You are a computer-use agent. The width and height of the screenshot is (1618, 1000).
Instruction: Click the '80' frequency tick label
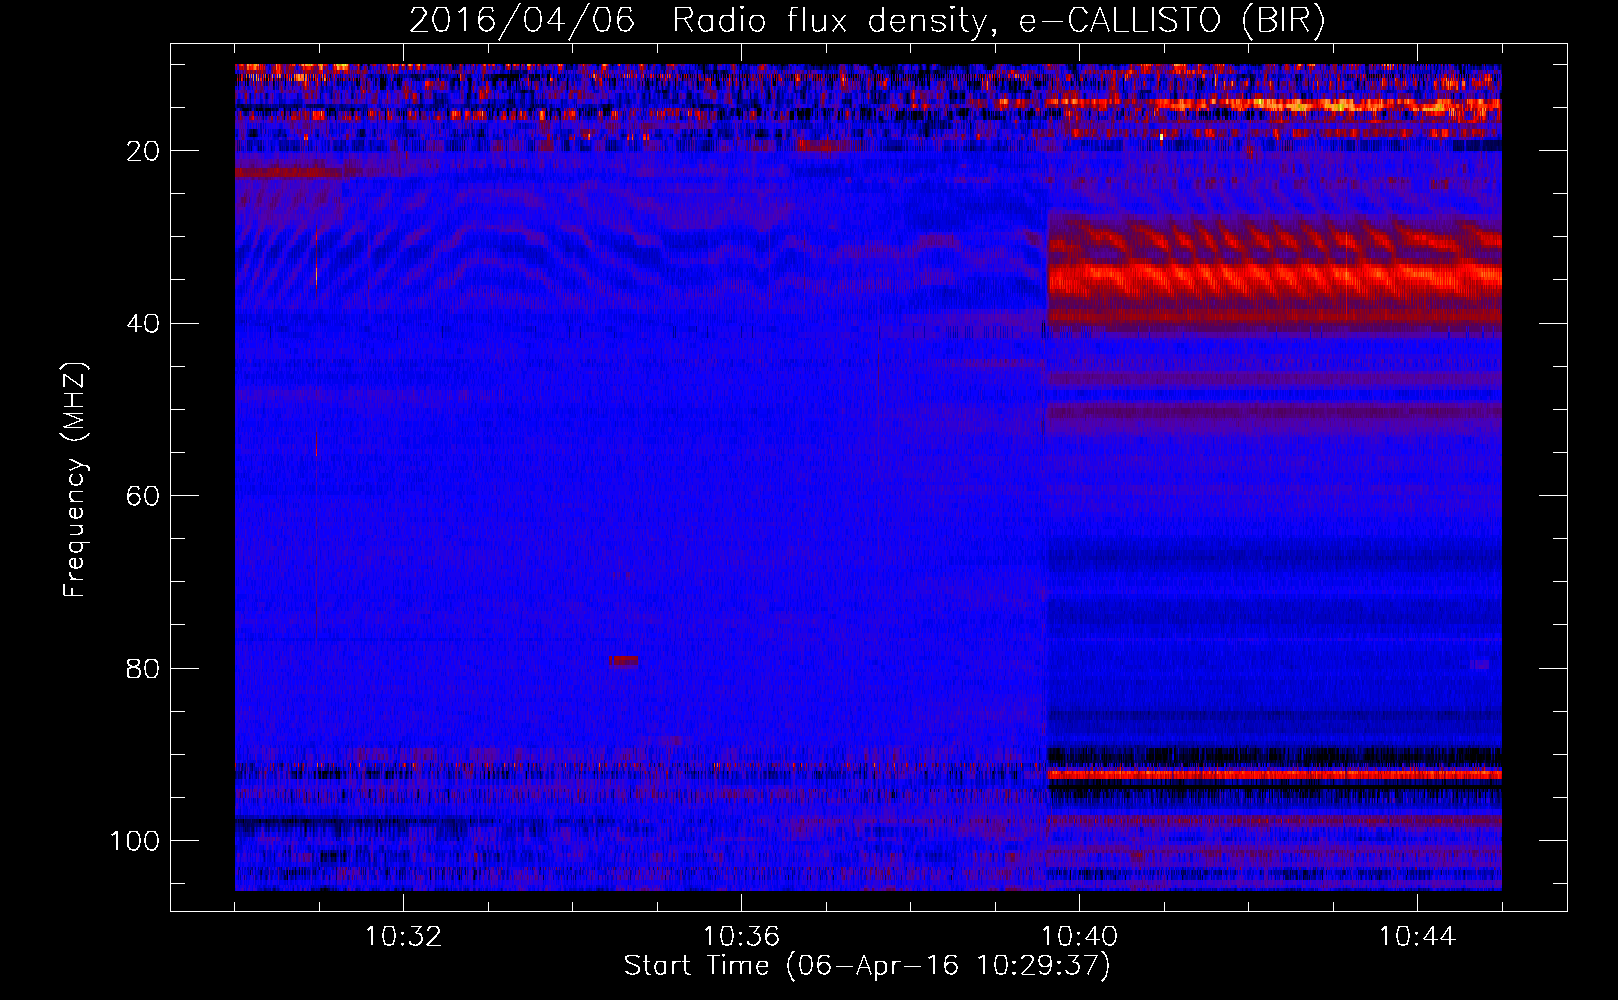(x=143, y=668)
